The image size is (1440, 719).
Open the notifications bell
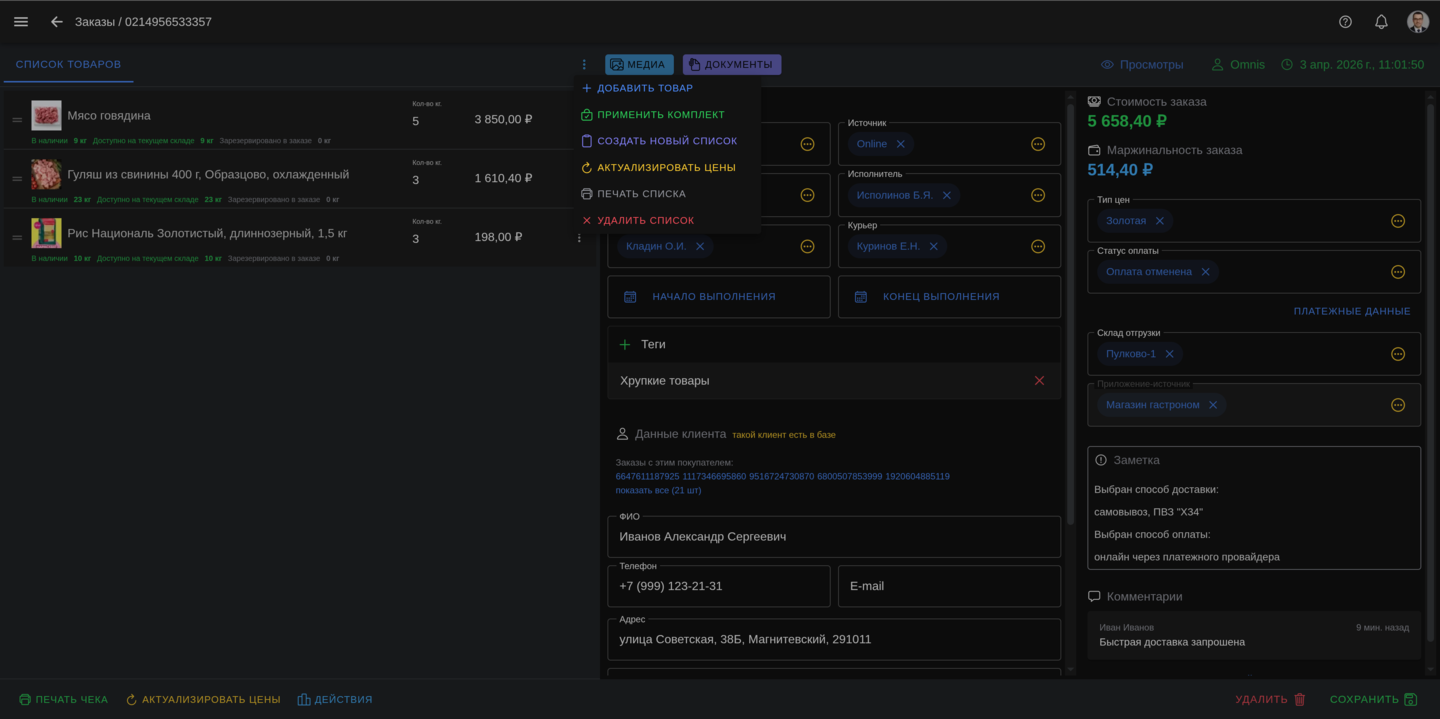point(1381,22)
